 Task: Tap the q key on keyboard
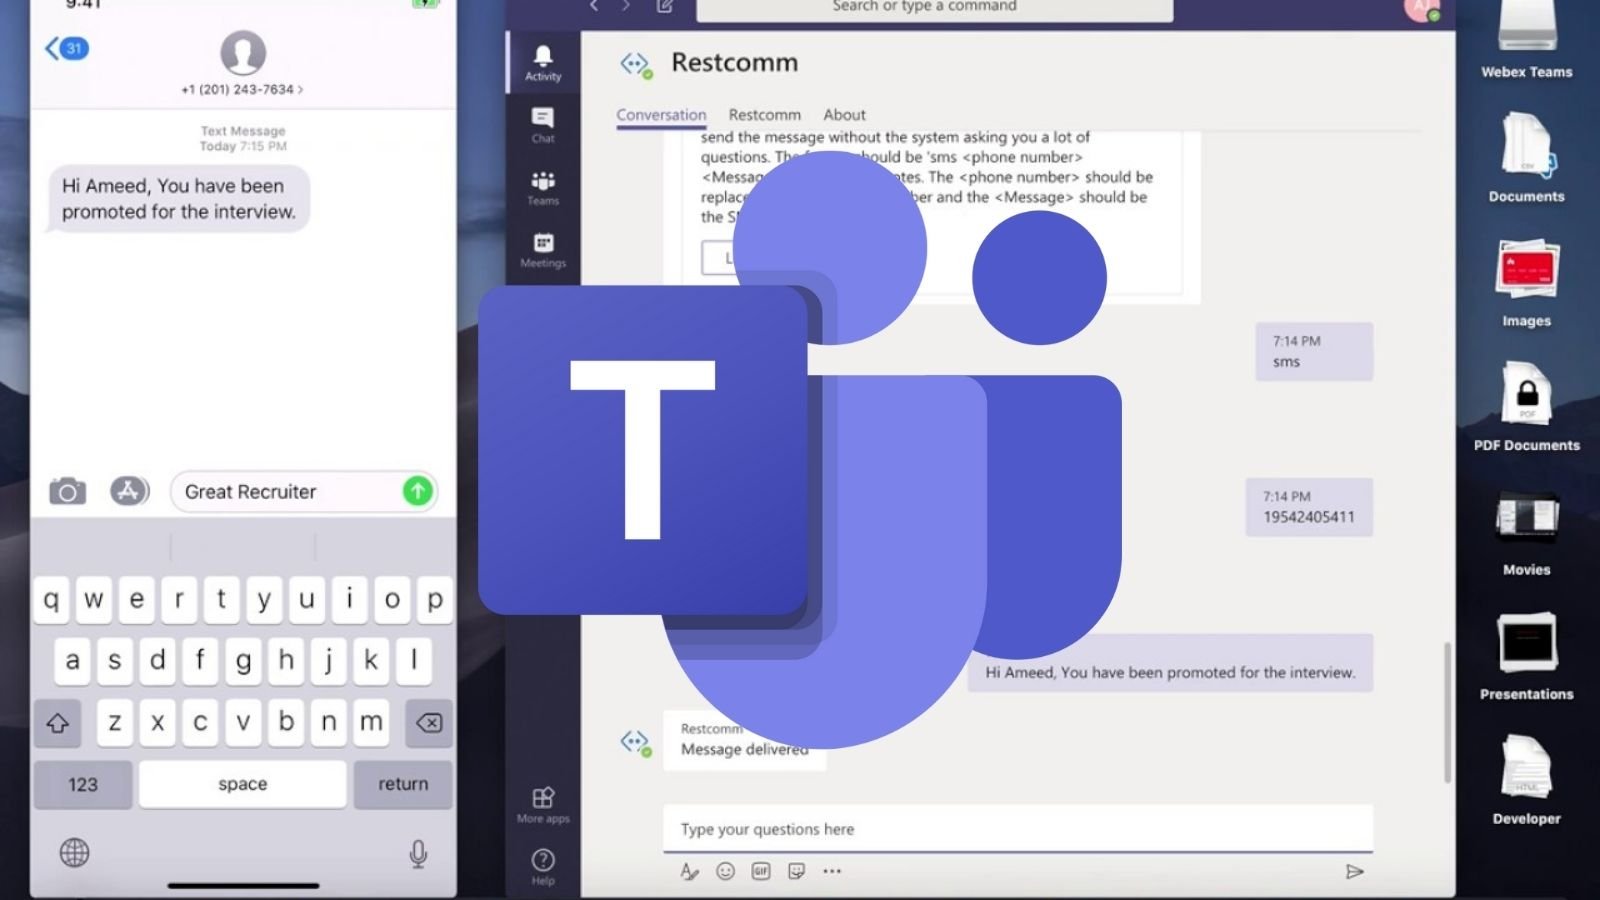pyautogui.click(x=51, y=599)
